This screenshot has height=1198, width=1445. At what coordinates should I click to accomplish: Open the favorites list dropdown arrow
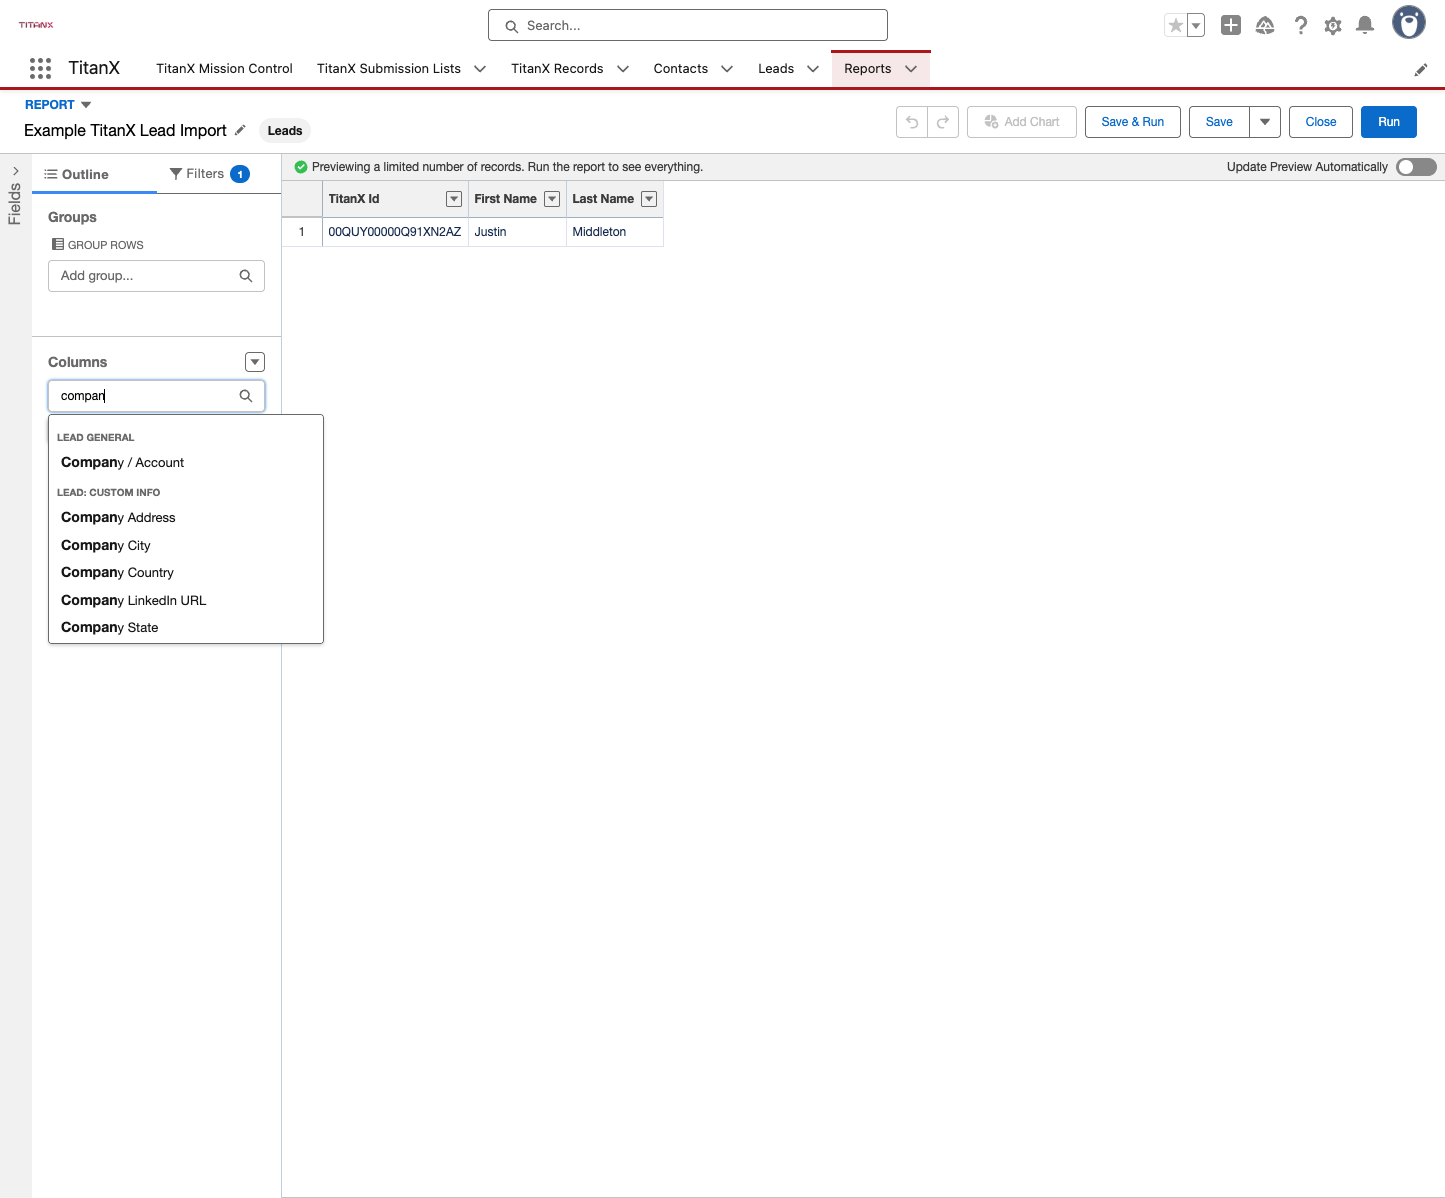(x=1196, y=26)
